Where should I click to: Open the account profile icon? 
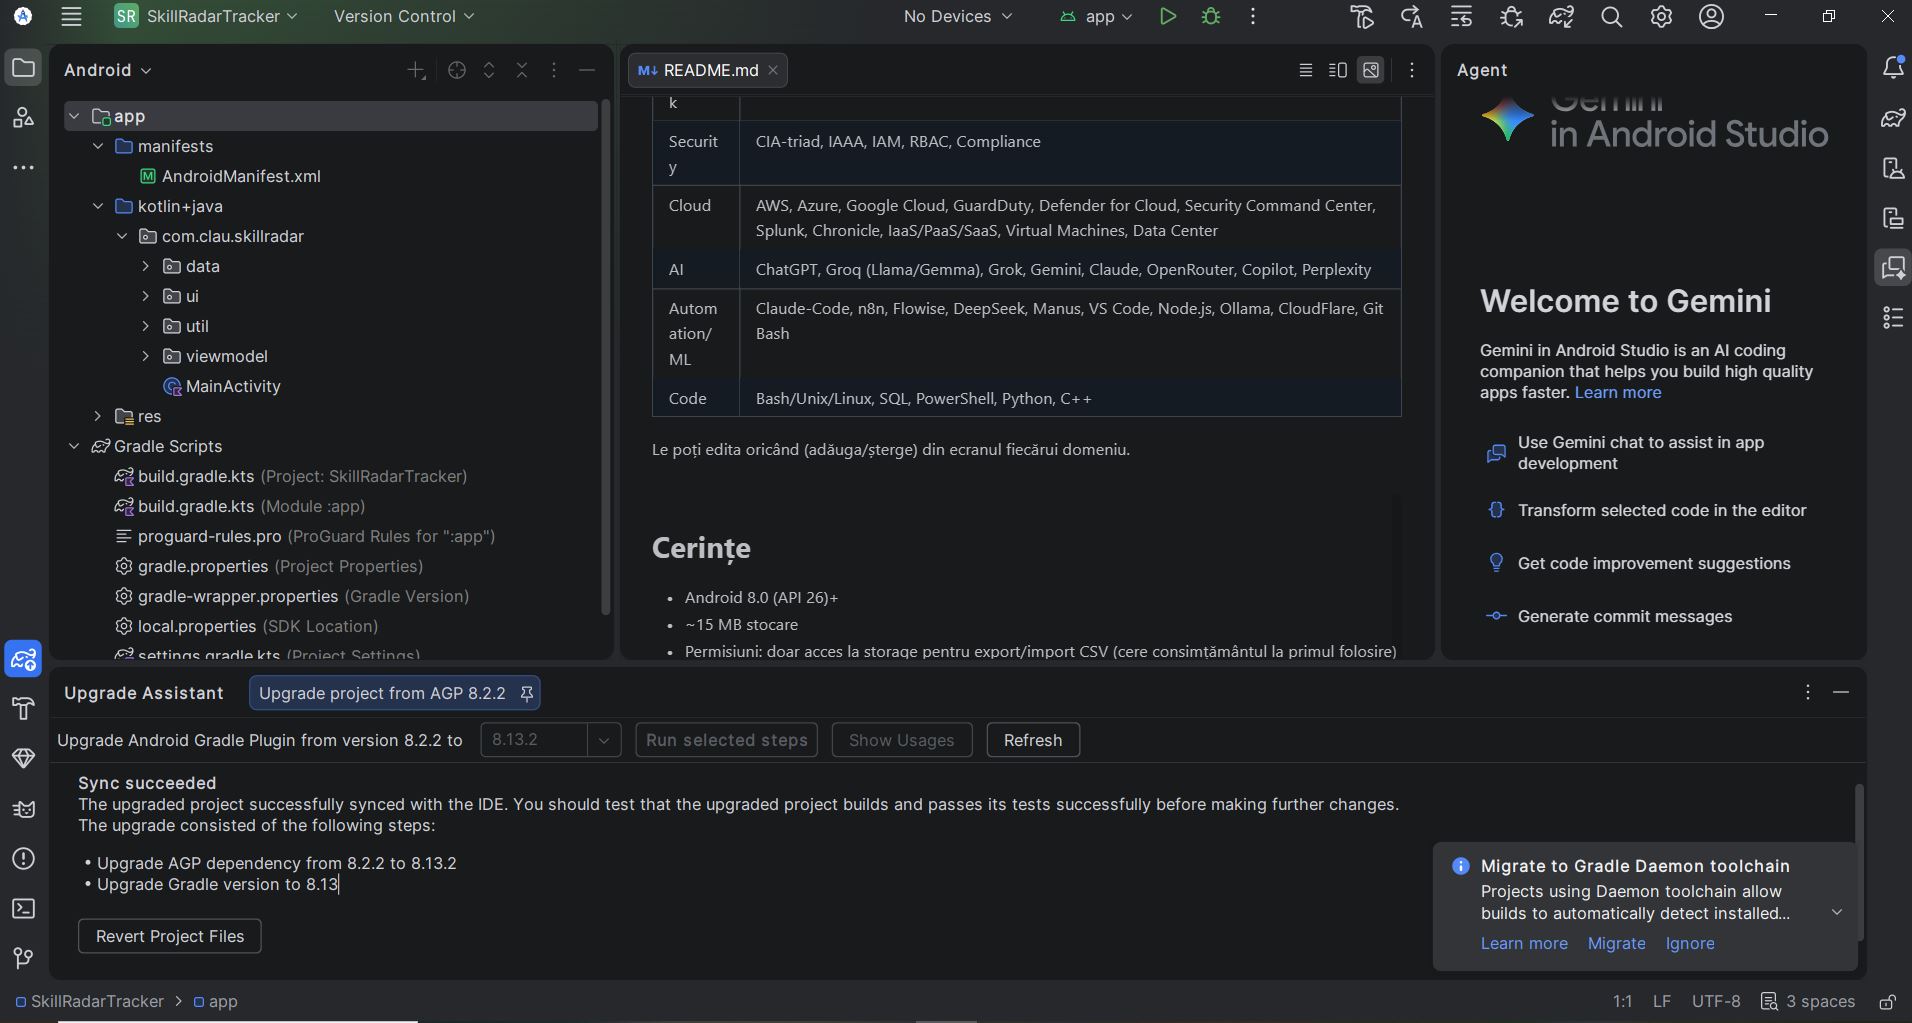tap(1711, 17)
